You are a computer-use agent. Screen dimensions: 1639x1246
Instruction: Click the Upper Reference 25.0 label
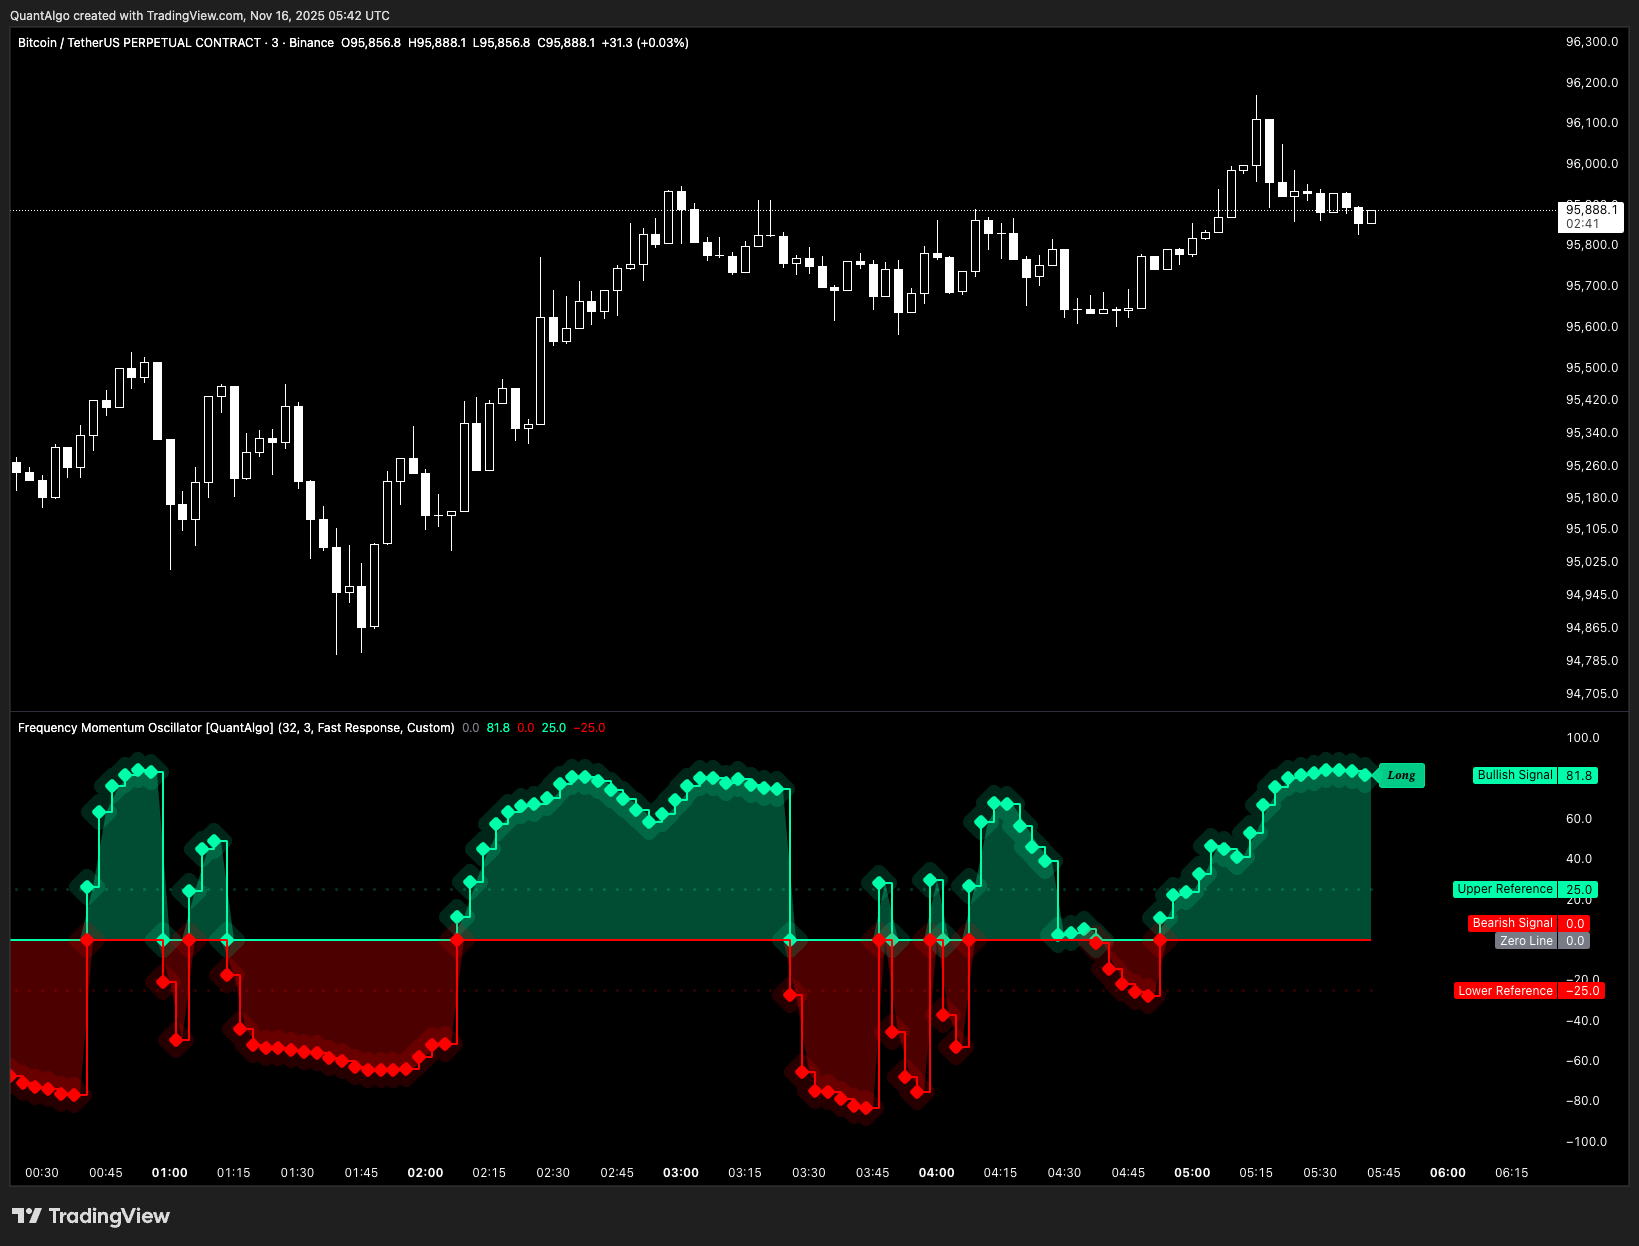click(x=1526, y=889)
